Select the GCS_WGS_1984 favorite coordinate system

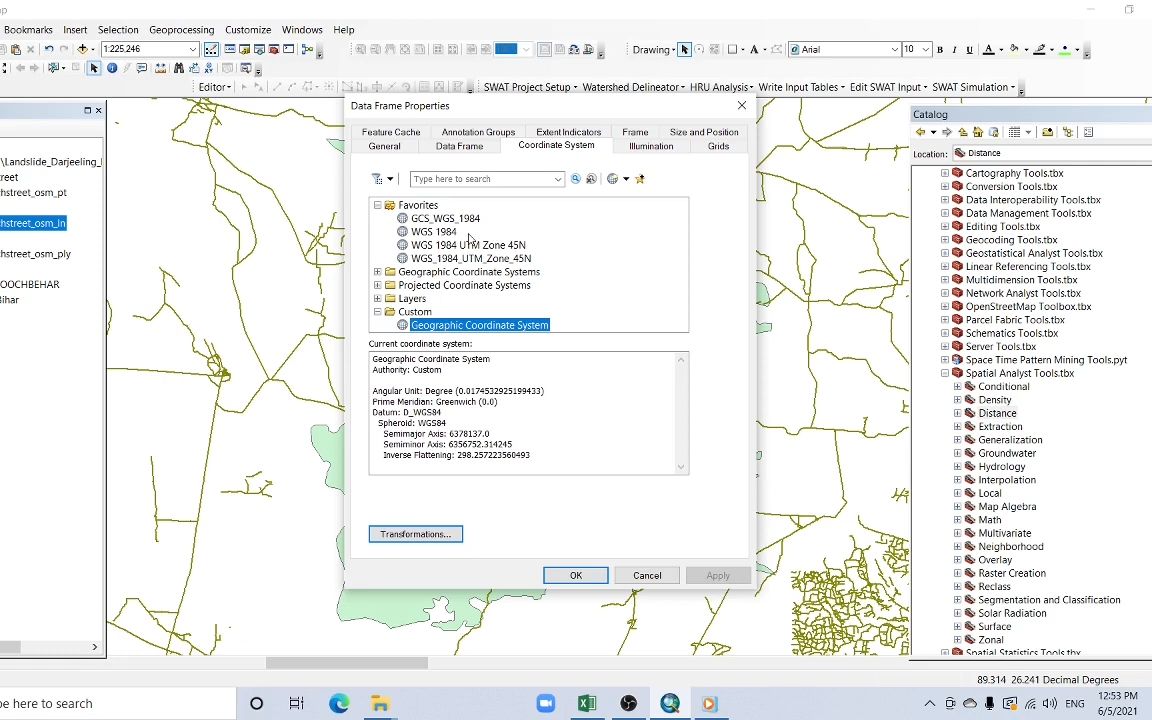click(445, 218)
